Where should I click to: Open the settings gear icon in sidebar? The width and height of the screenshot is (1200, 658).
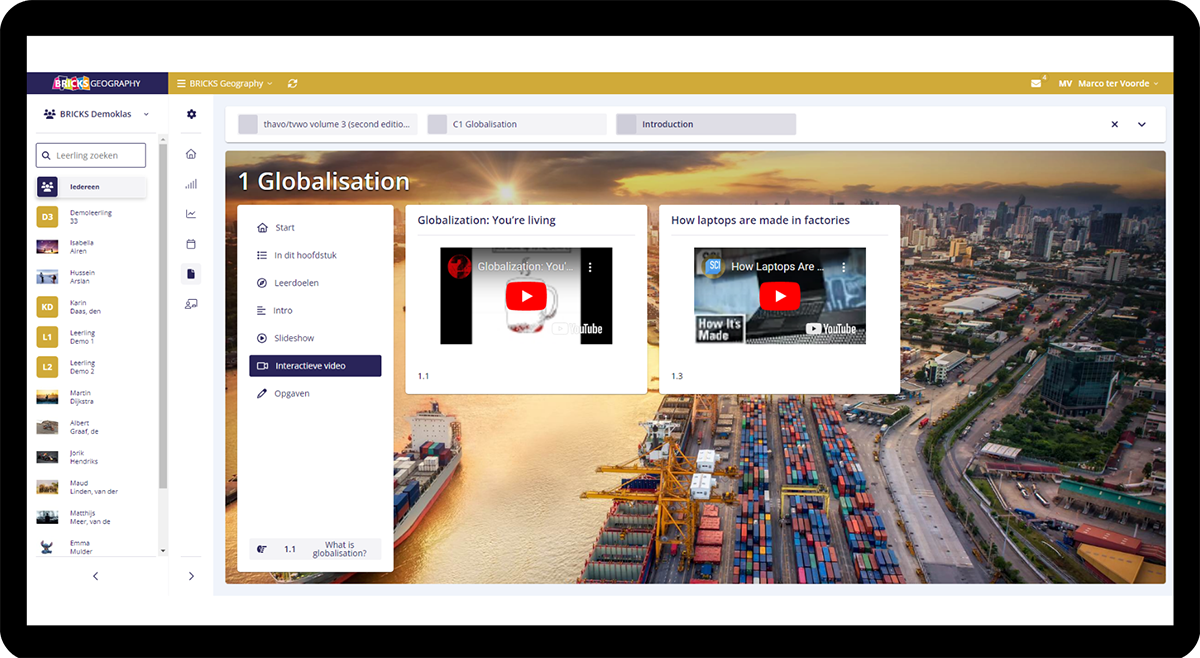pos(191,114)
